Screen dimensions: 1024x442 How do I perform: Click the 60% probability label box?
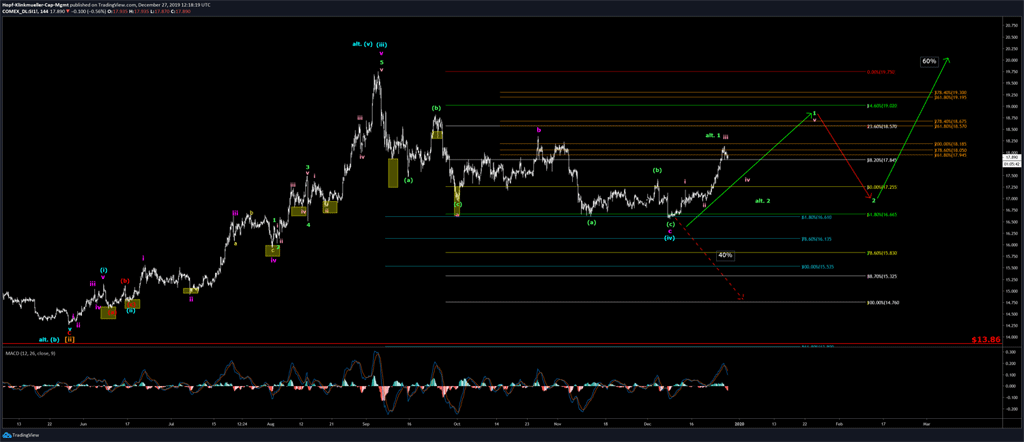pos(929,62)
